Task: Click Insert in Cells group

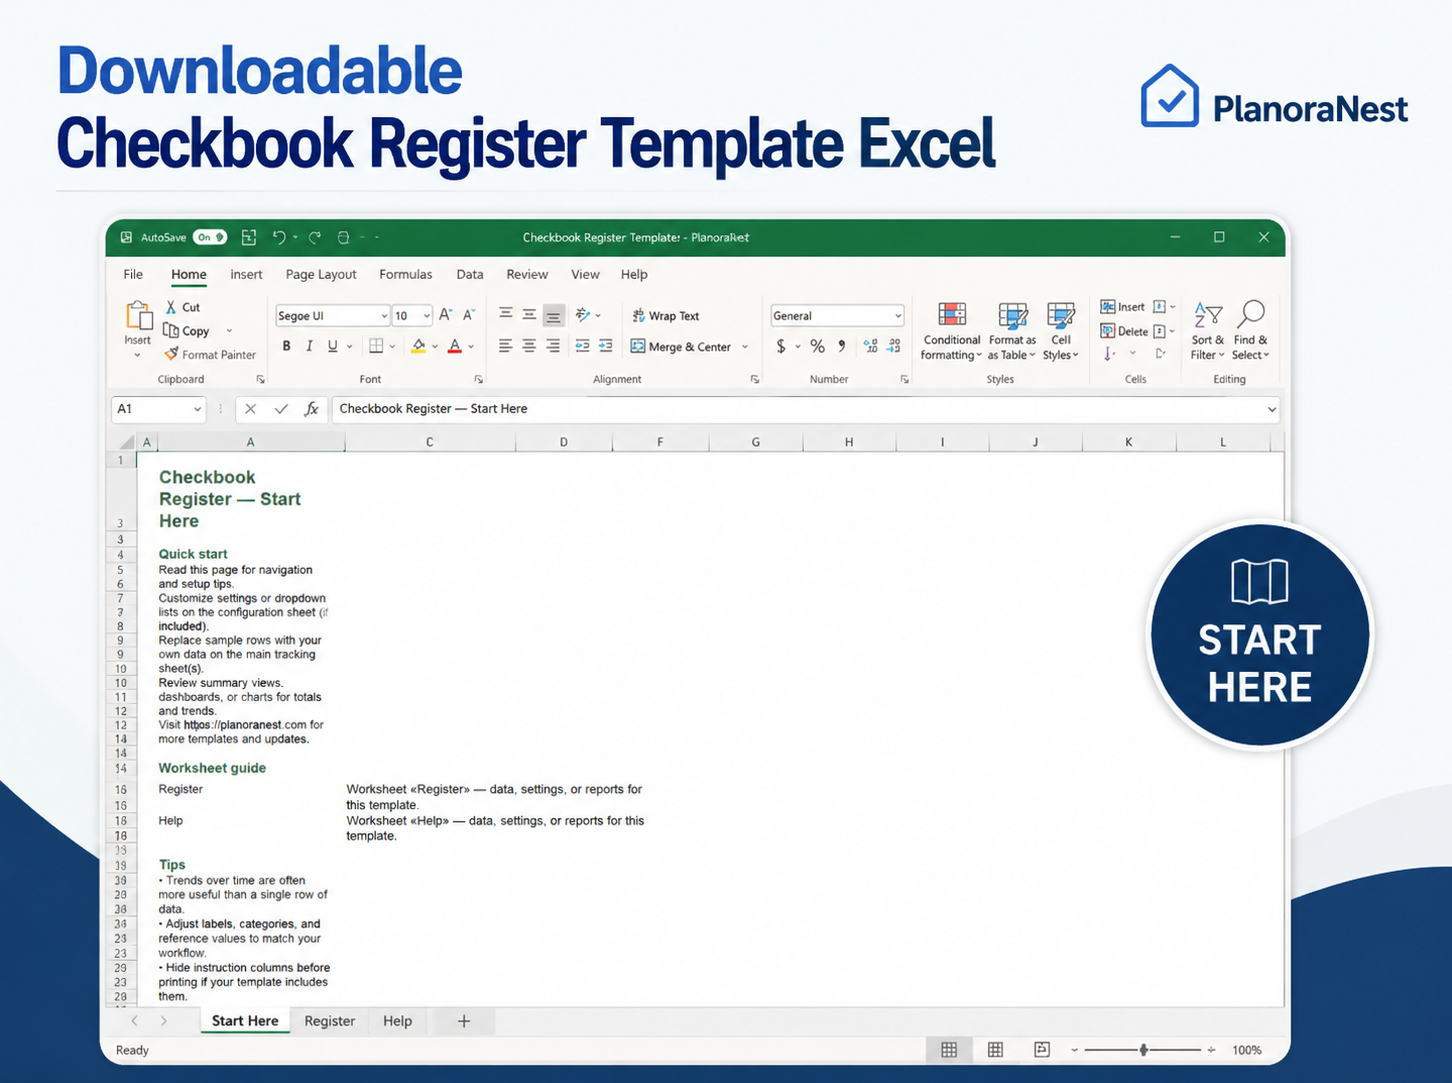Action: tap(1123, 307)
